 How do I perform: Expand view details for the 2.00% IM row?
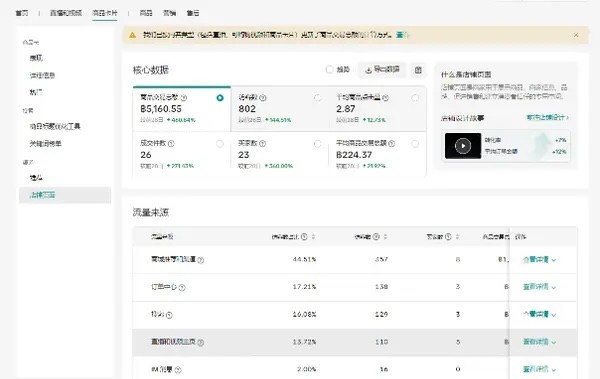(539, 369)
